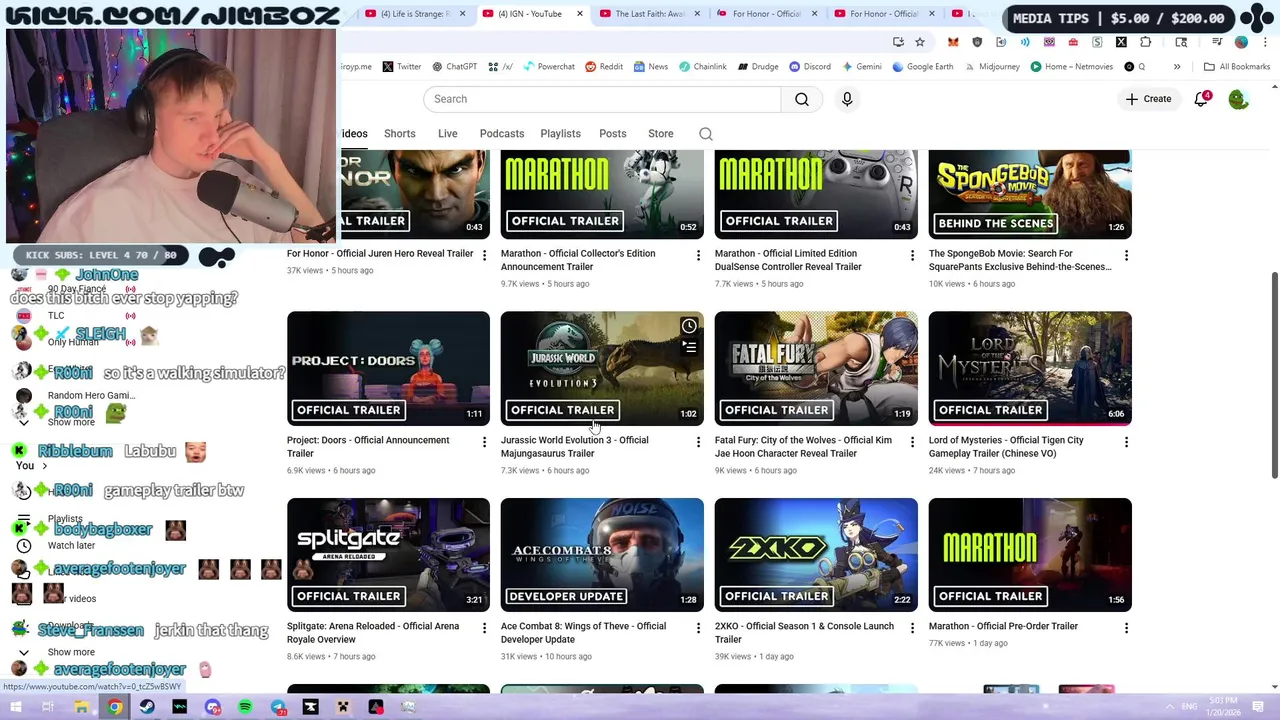Viewport: 1280px width, 720px height.
Task: Open 2XKO Season 1 thumbnail
Action: click(x=816, y=555)
